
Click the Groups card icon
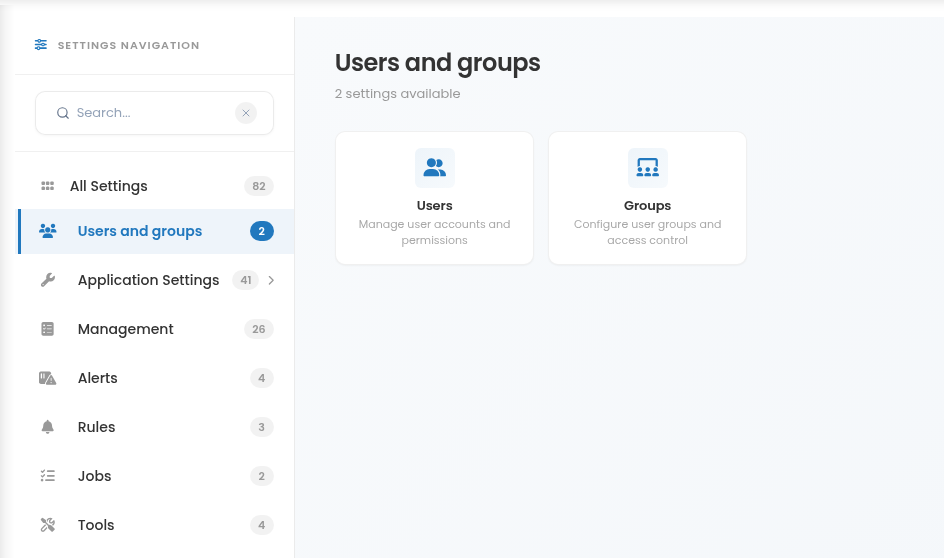coord(648,168)
